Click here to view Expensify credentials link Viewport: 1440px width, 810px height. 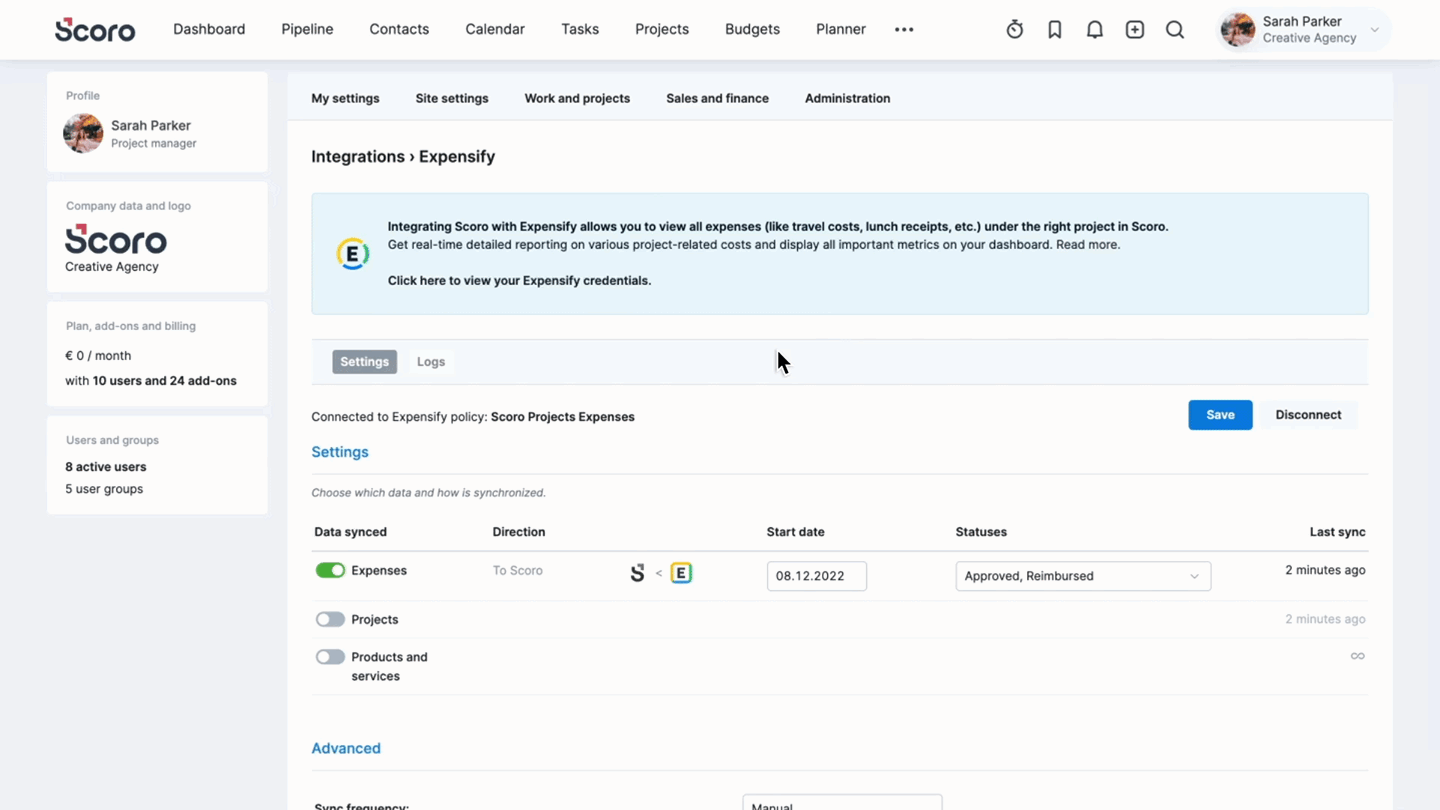tap(519, 281)
